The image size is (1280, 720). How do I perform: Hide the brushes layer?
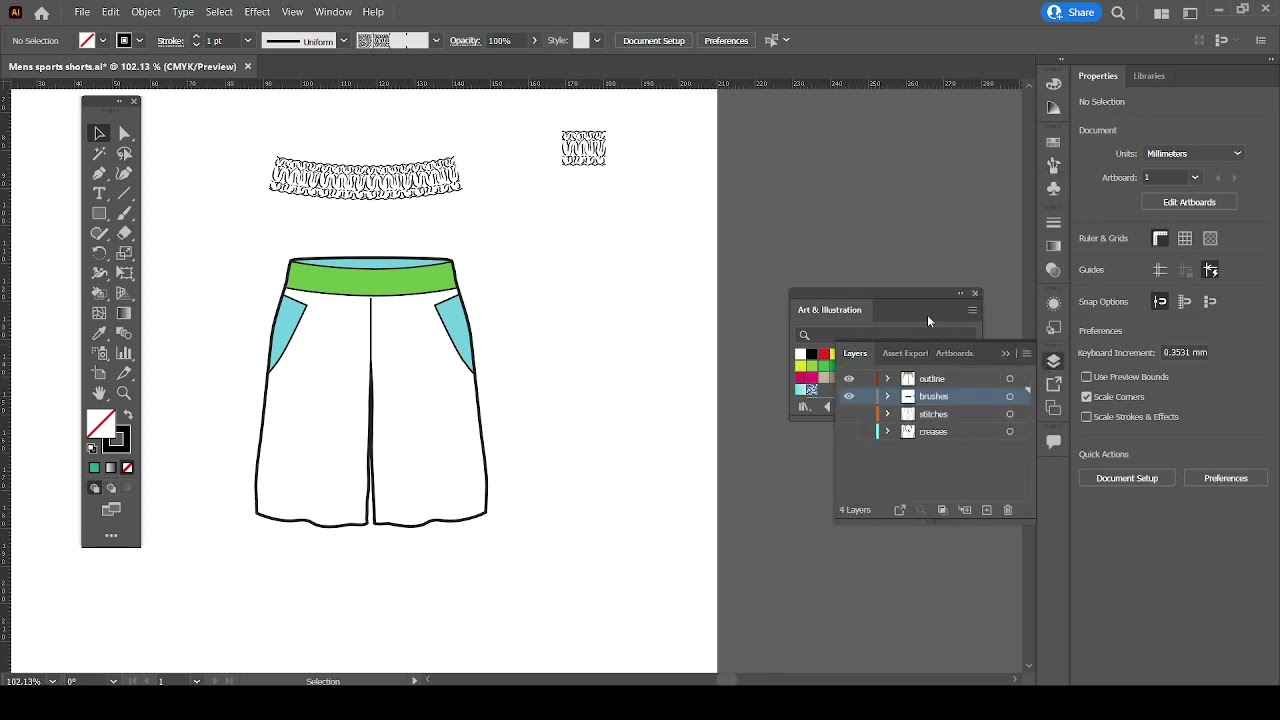[849, 397]
